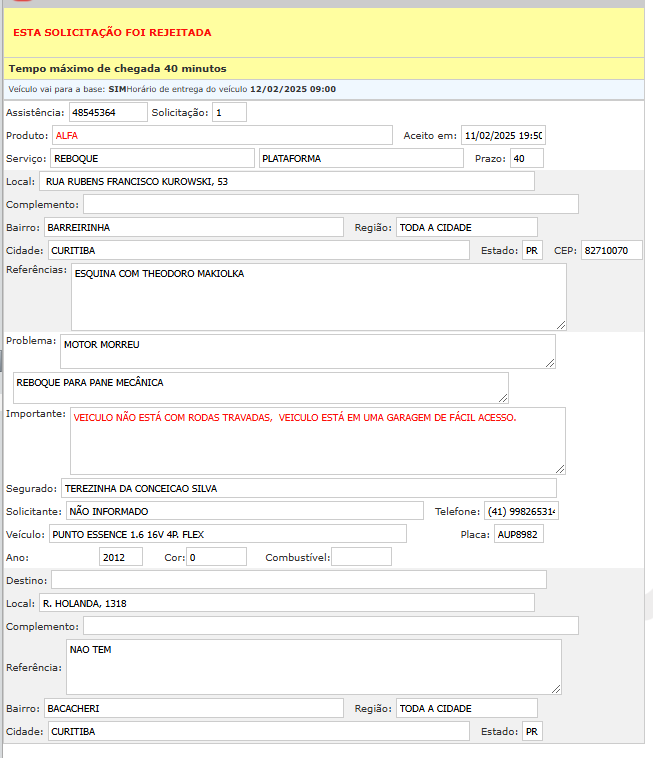
Task: Click the Telefone number field
Action: click(521, 511)
